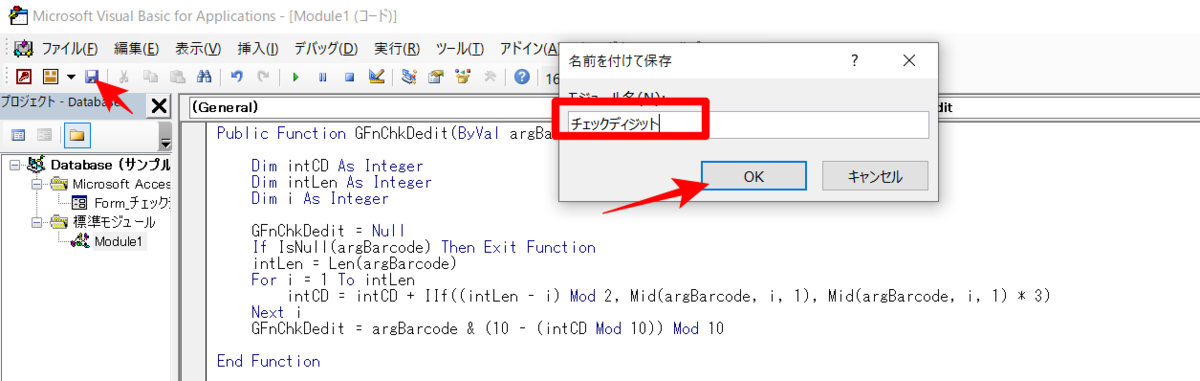Open the Project Explorer toolbar icon
Viewport: 1200px width, 381px height.
(x=409, y=76)
